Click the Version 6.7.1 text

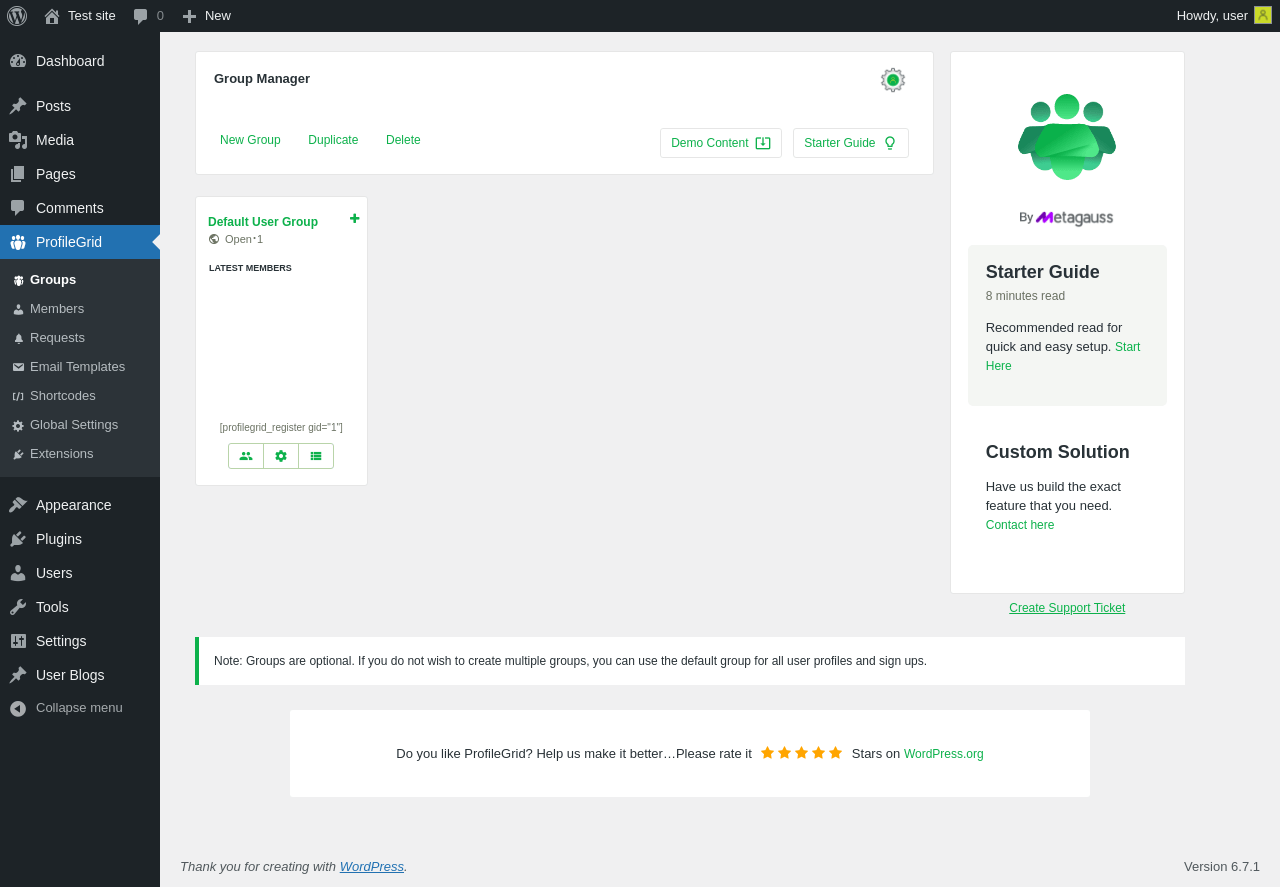1222,866
